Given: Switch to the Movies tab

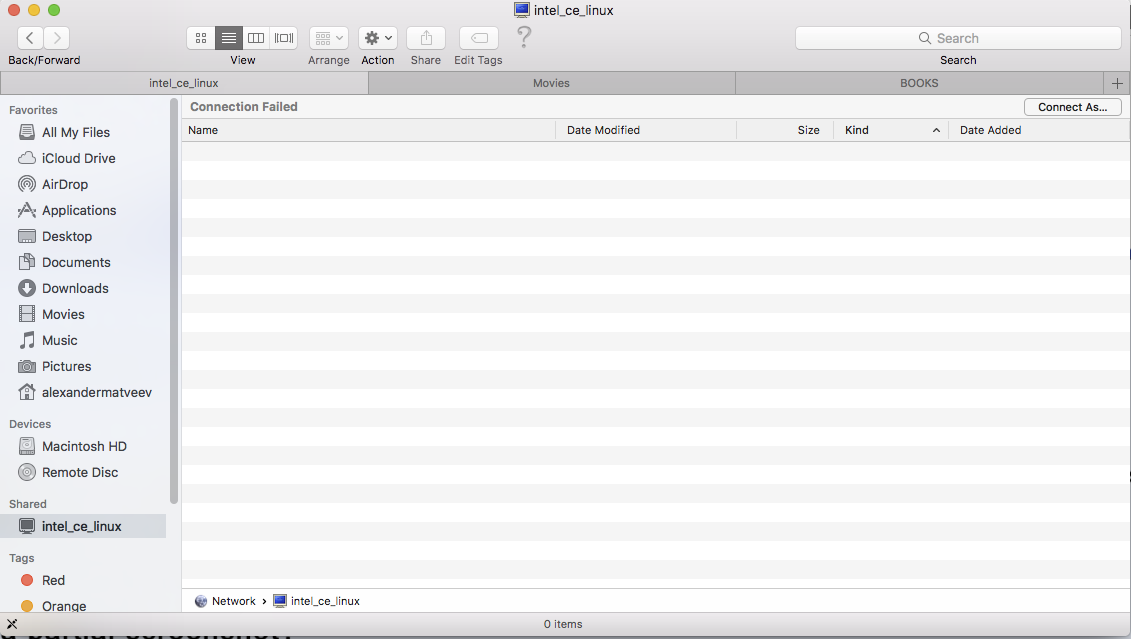Looking at the screenshot, I should pyautogui.click(x=551, y=83).
